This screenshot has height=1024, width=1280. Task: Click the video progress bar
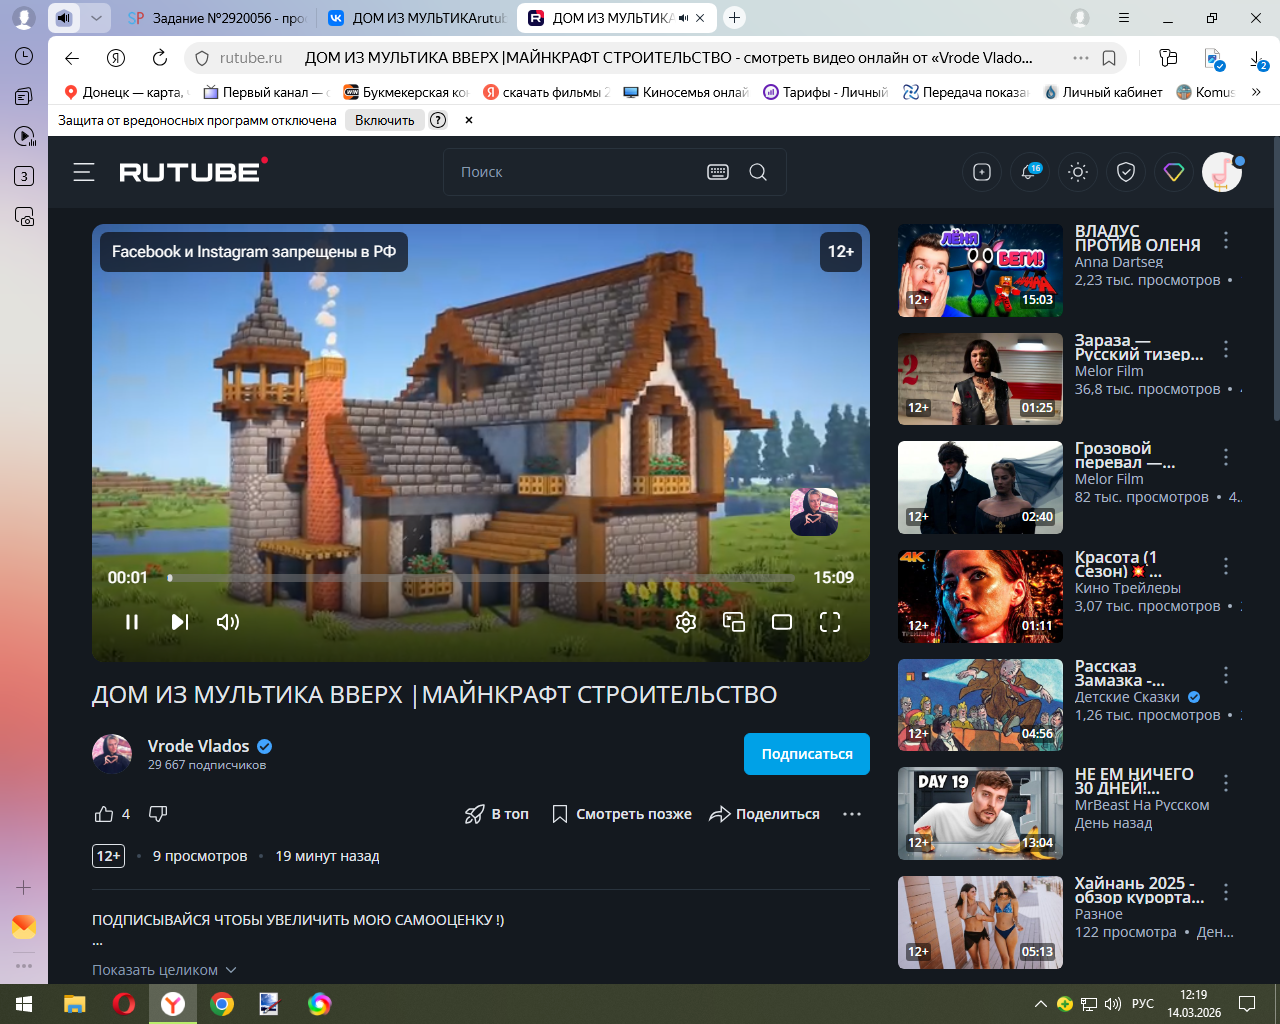481,578
